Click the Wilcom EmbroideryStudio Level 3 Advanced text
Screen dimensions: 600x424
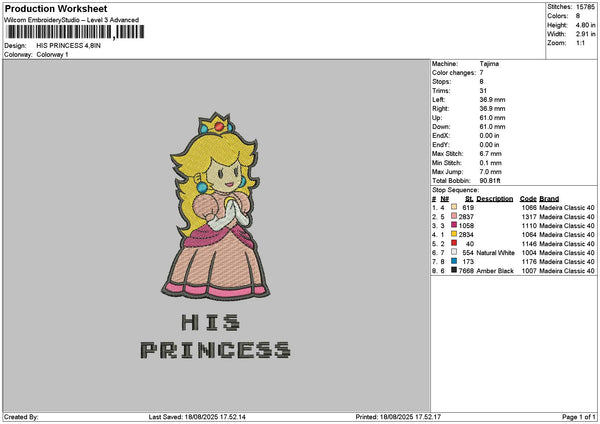pyautogui.click(x=72, y=20)
